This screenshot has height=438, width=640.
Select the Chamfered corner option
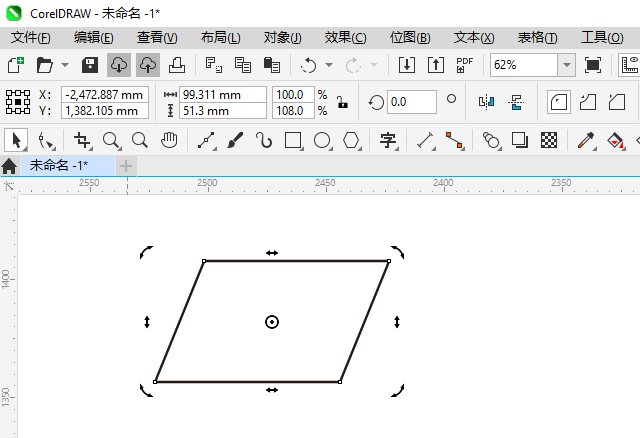click(x=617, y=102)
